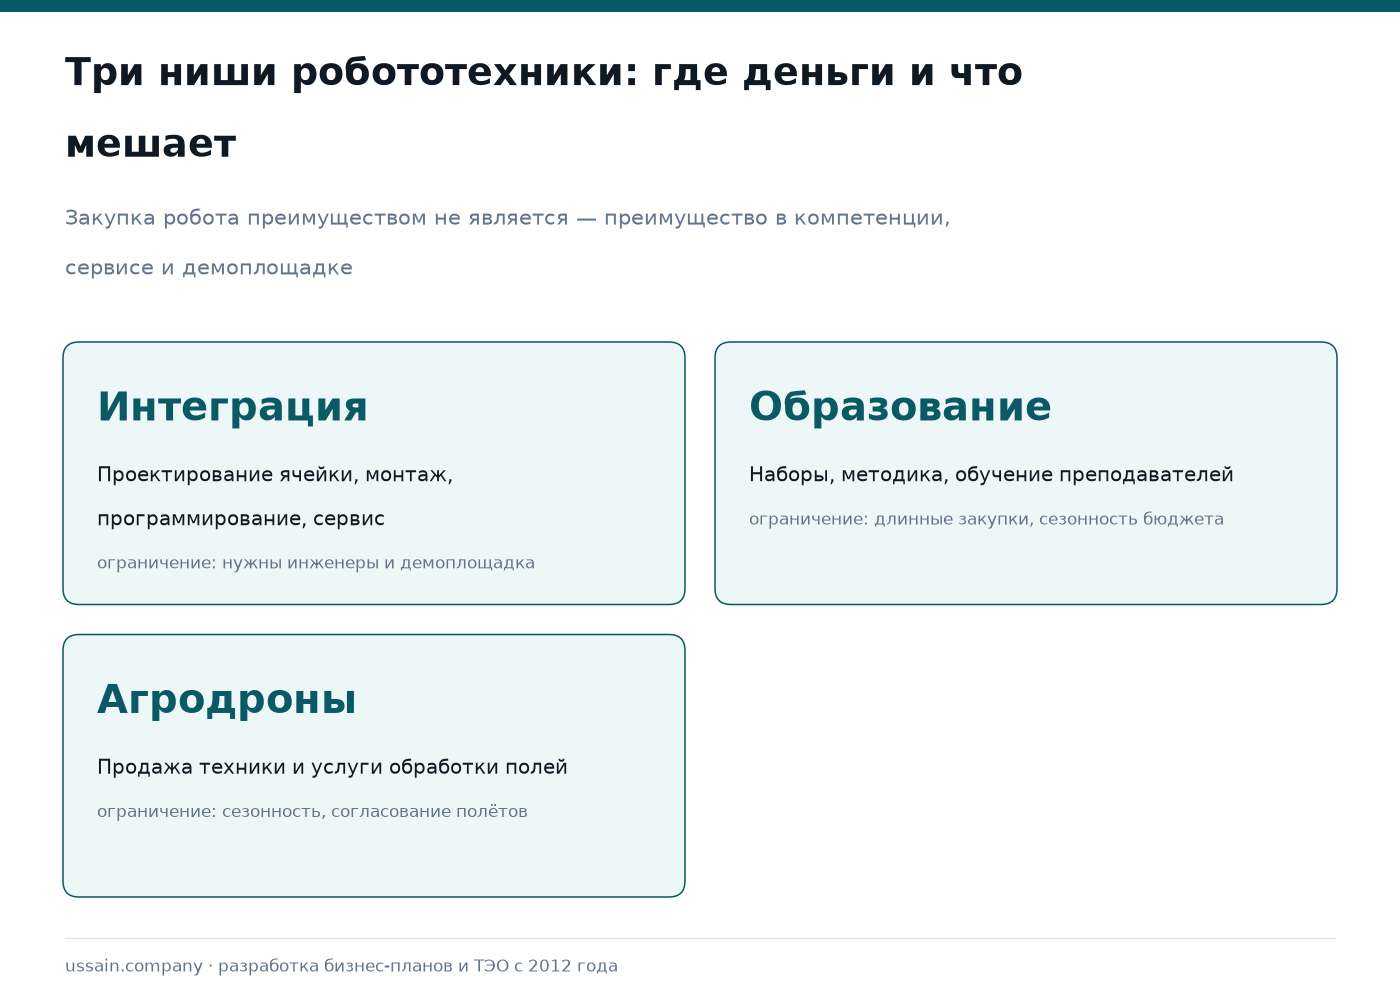This screenshot has height=1000, width=1400.
Task: Click the subtitle starting "Закупка робота преимуществом не является"
Action: (508, 242)
